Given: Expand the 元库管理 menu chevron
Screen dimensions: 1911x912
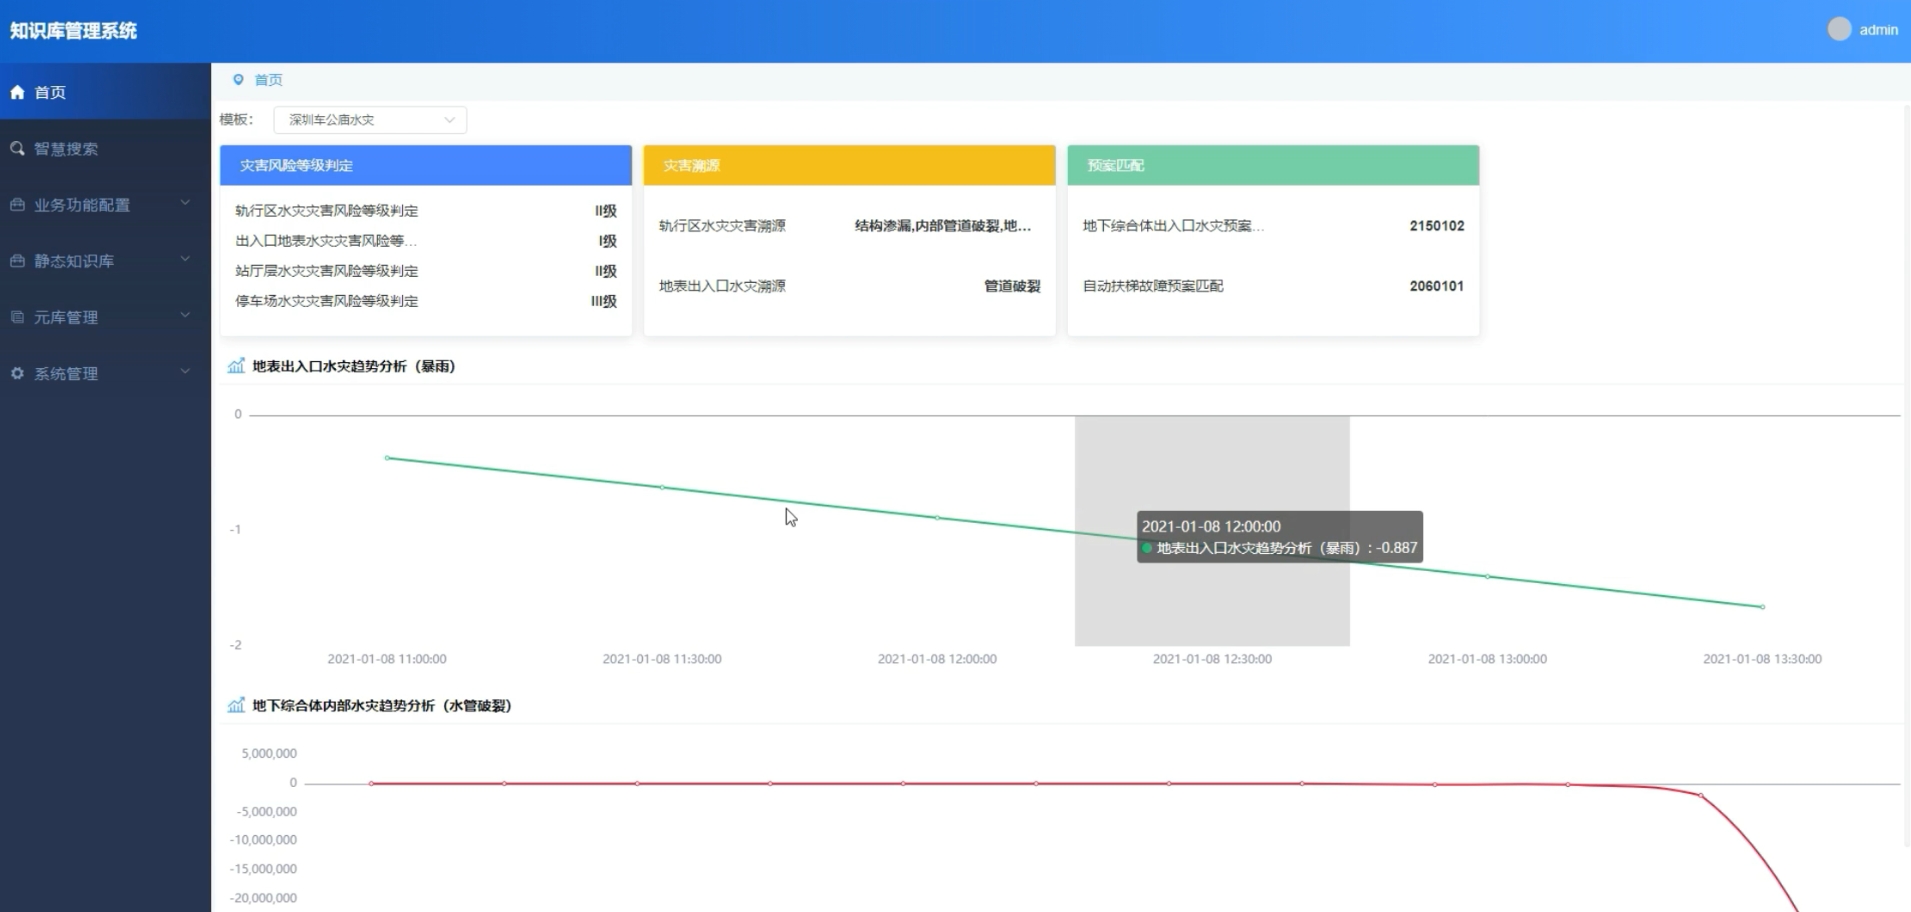Looking at the screenshot, I should 185,315.
